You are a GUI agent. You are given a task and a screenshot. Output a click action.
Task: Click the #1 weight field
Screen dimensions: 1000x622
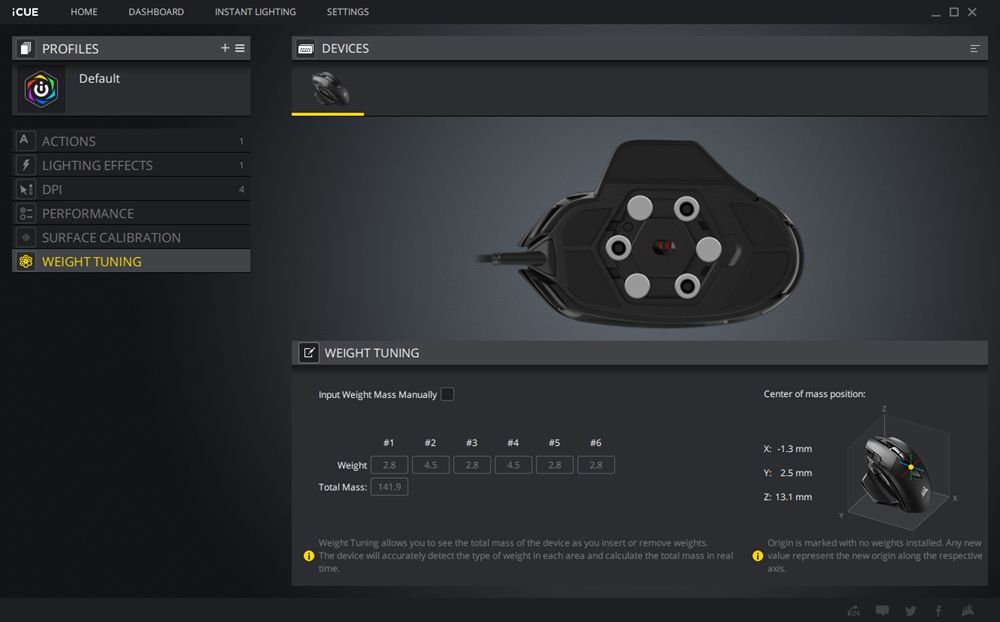[x=389, y=465]
